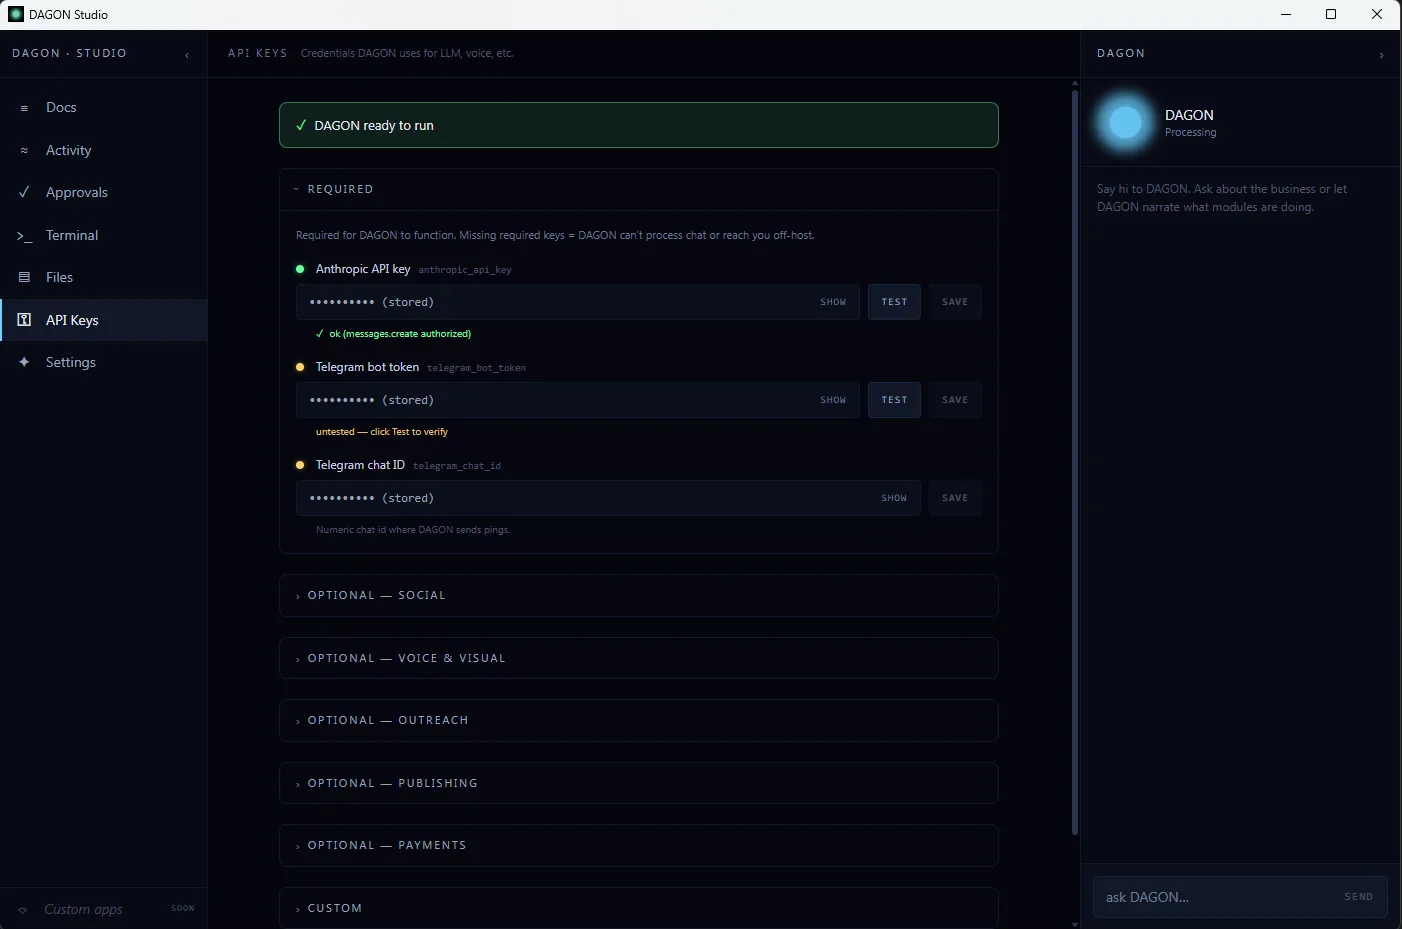Open the Docs page from the sidebar
Viewport: 1402px width, 929px height.
[61, 107]
